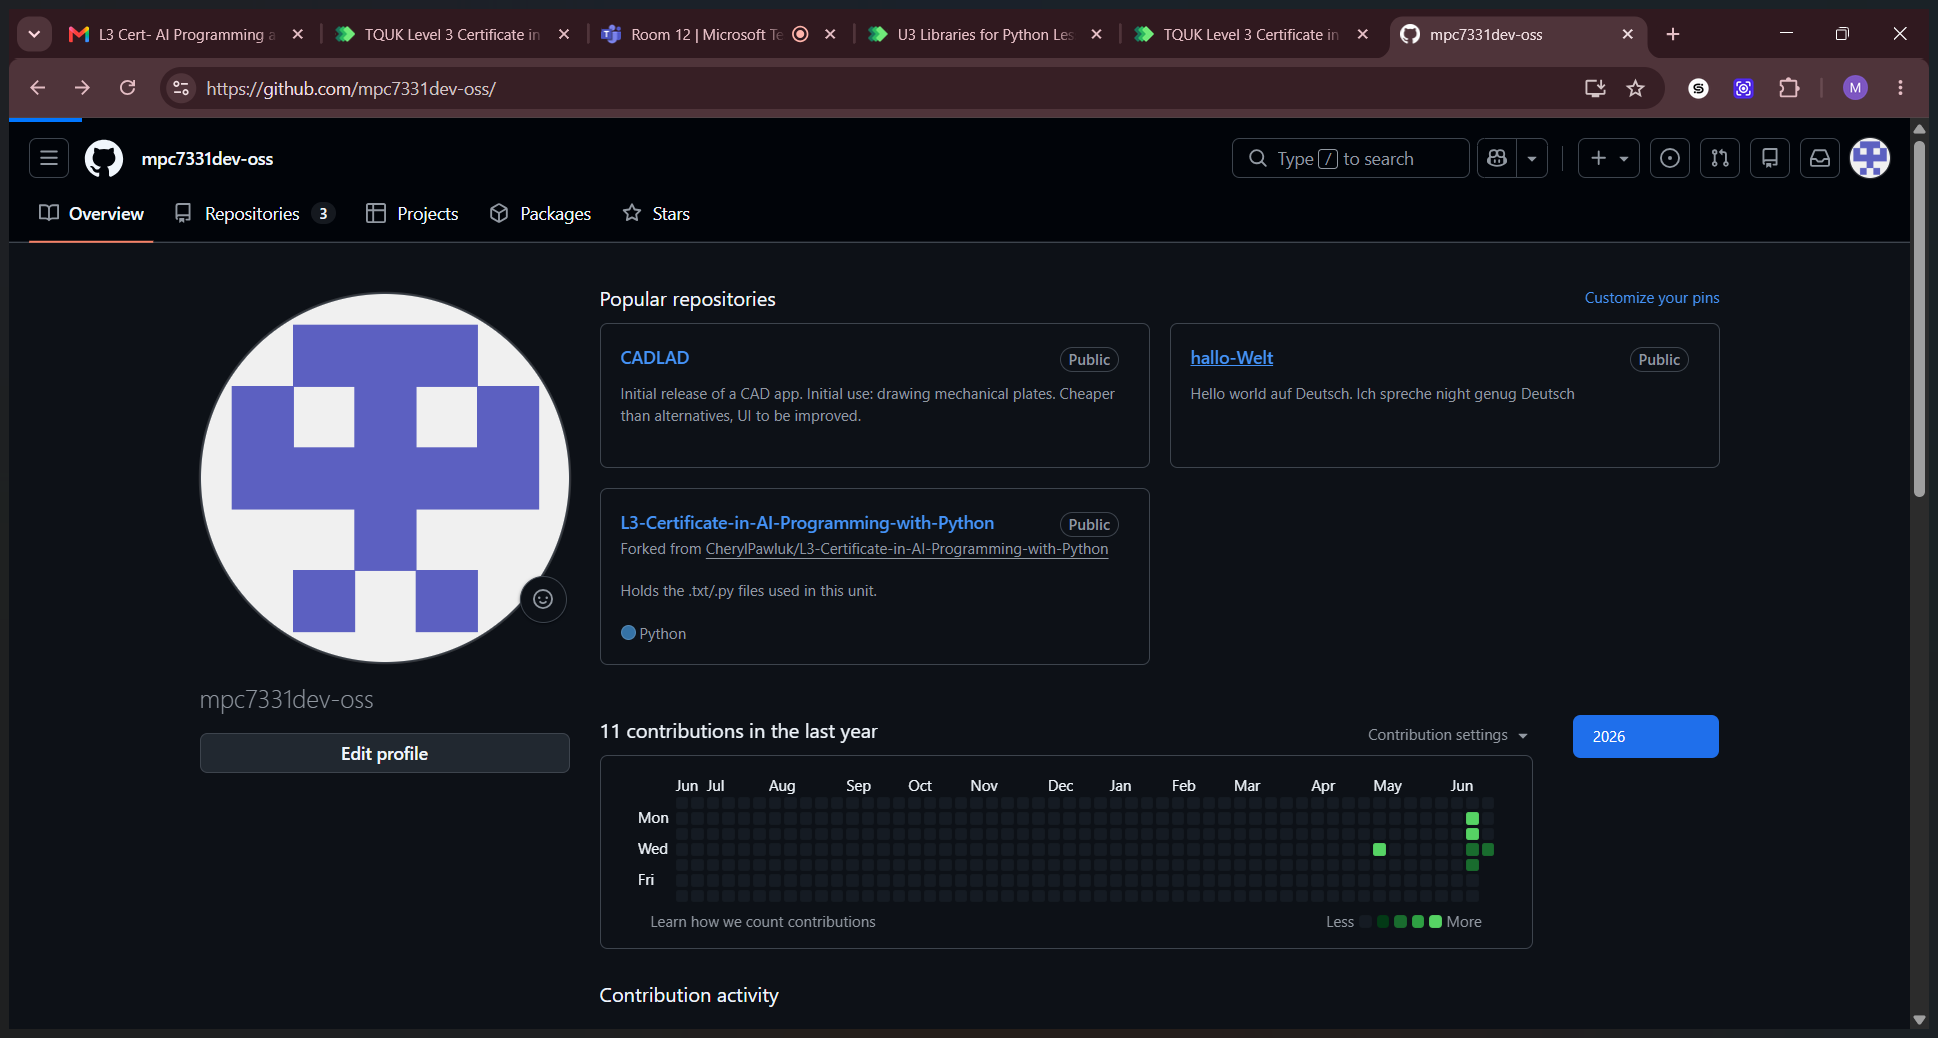Image resolution: width=1938 pixels, height=1038 pixels.
Task: Switch to the Packages tab
Action: [541, 213]
